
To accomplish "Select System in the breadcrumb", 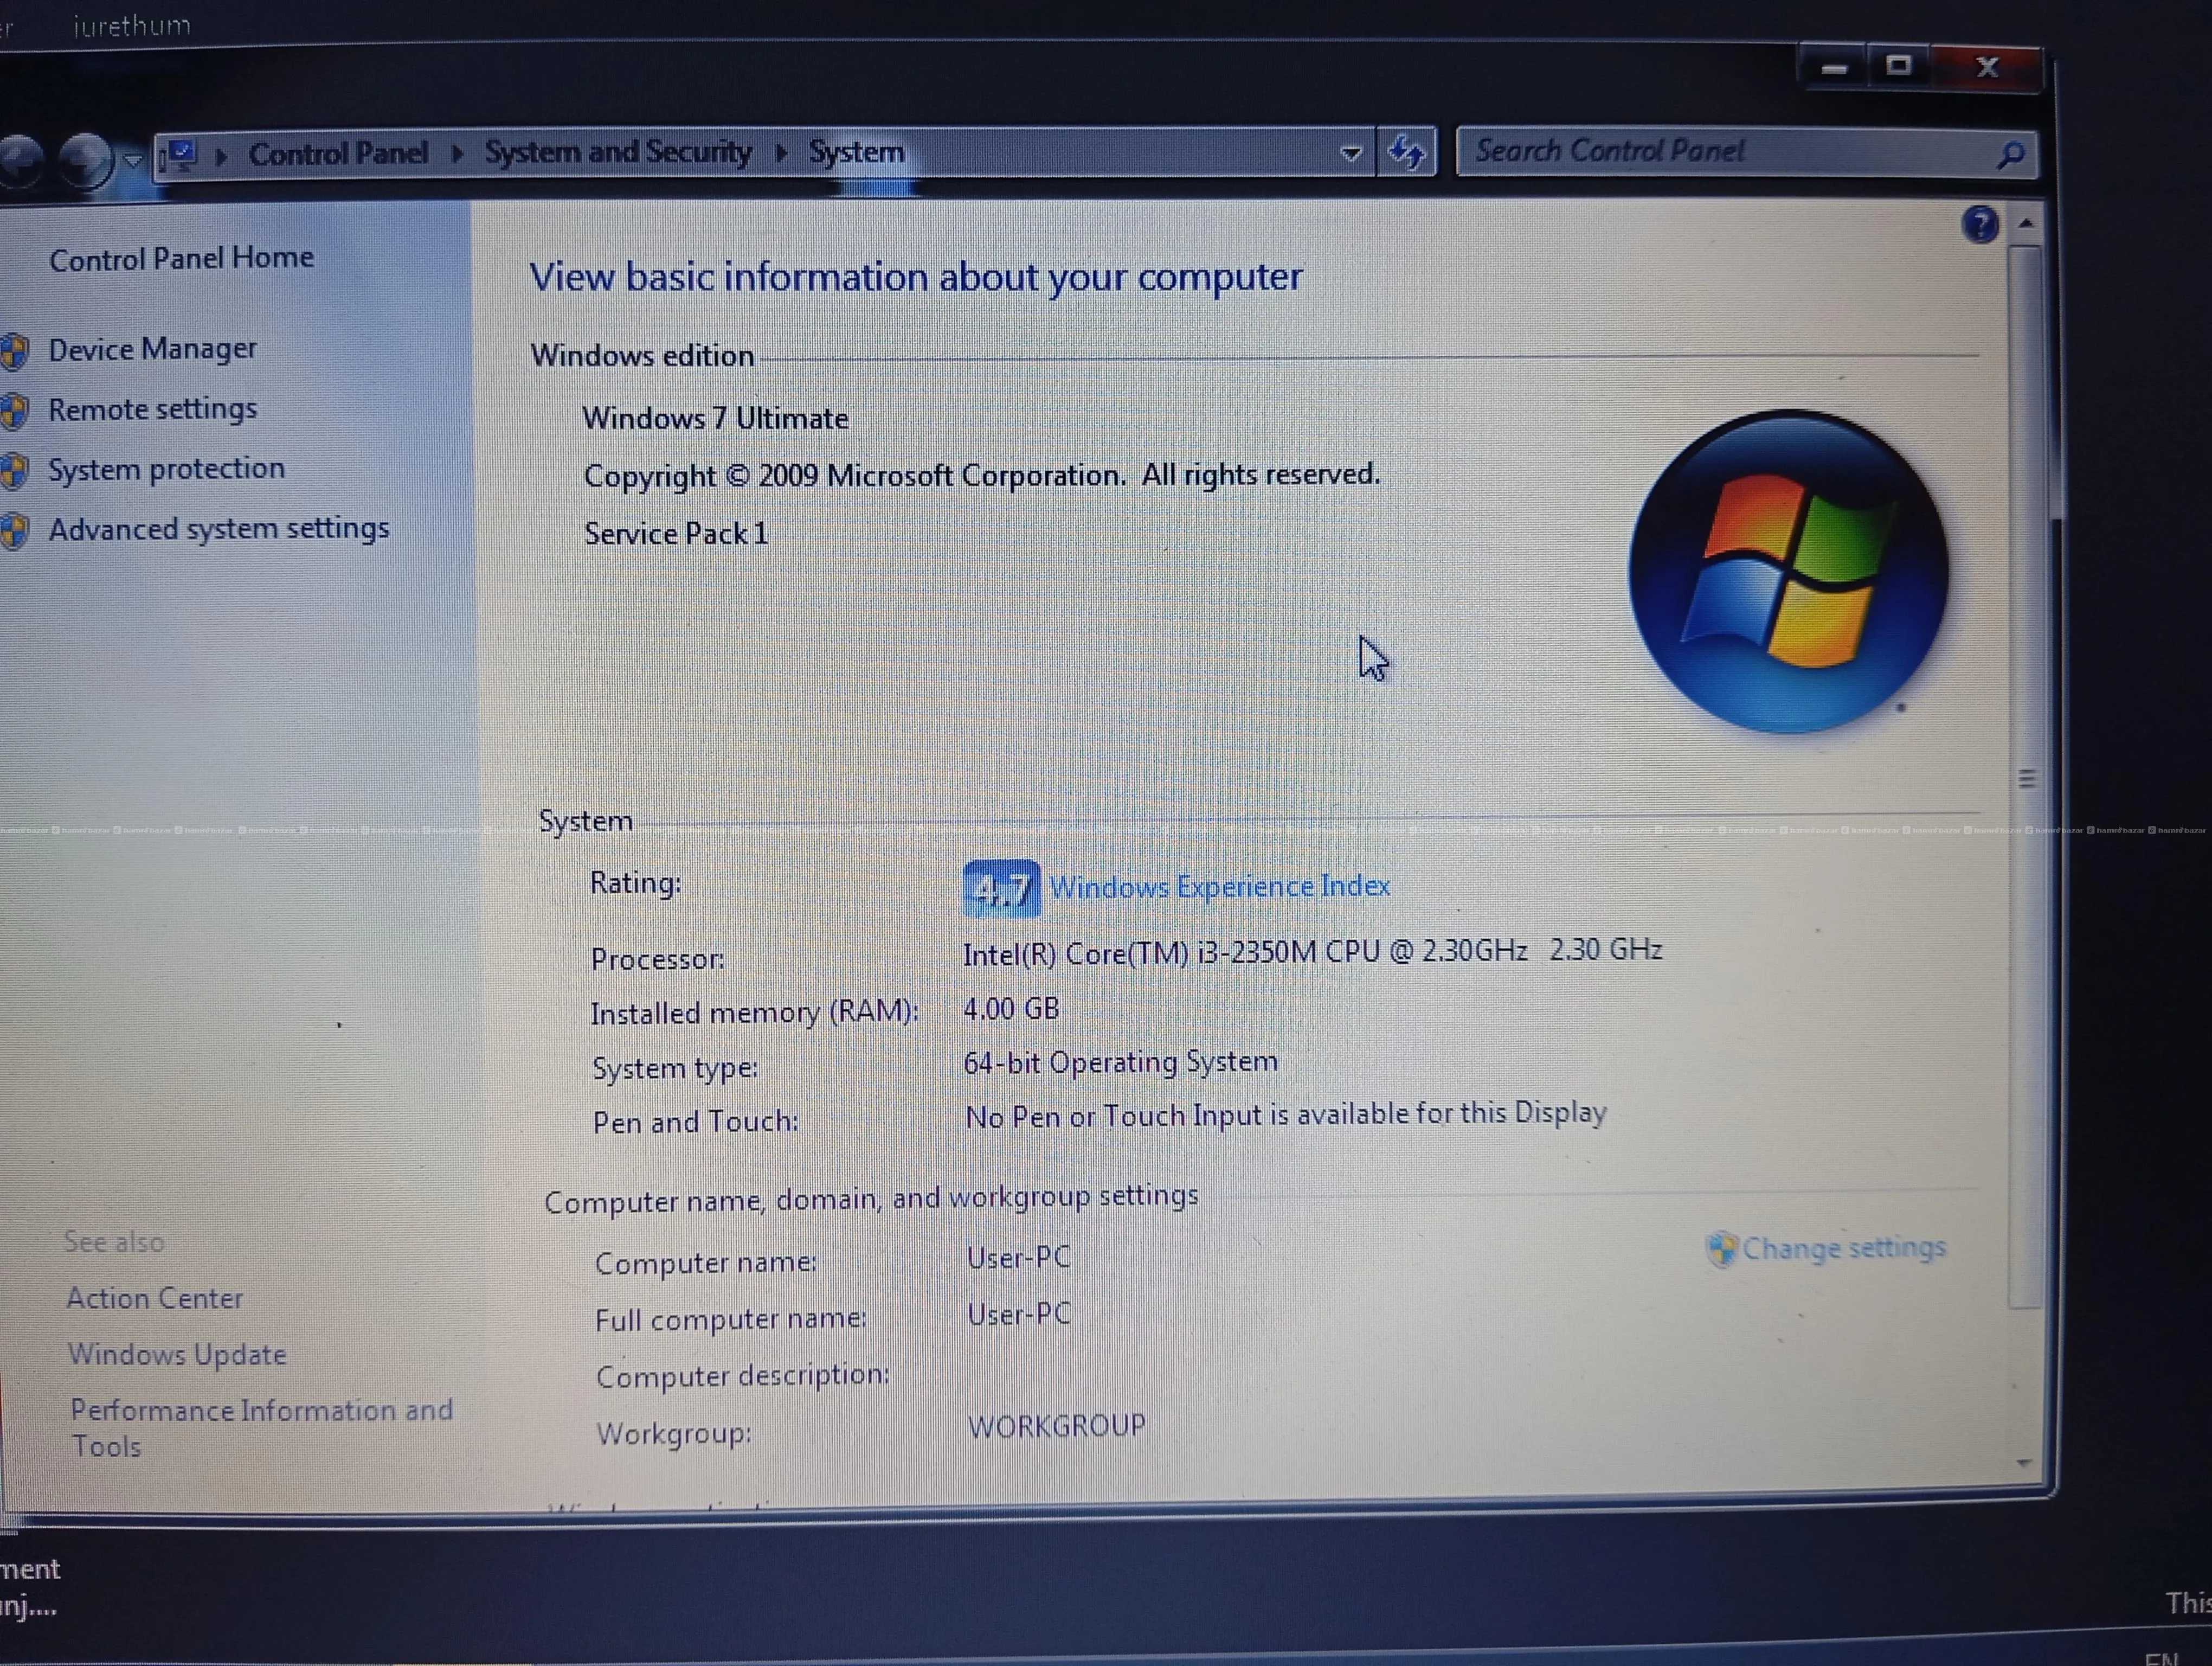I will point(856,152).
